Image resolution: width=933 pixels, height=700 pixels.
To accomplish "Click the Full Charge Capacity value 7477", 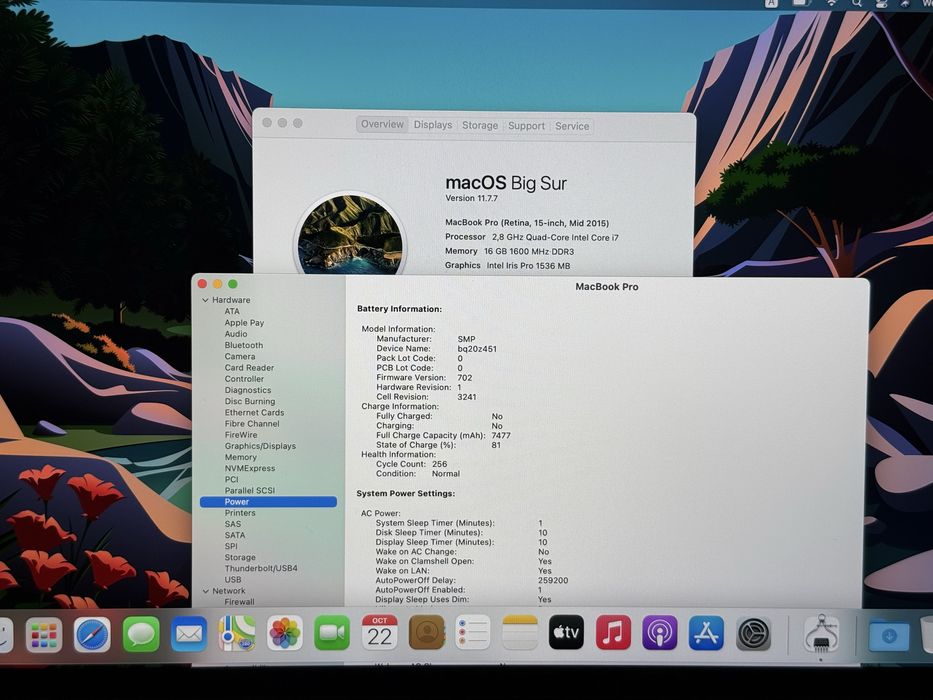I will 501,436.
